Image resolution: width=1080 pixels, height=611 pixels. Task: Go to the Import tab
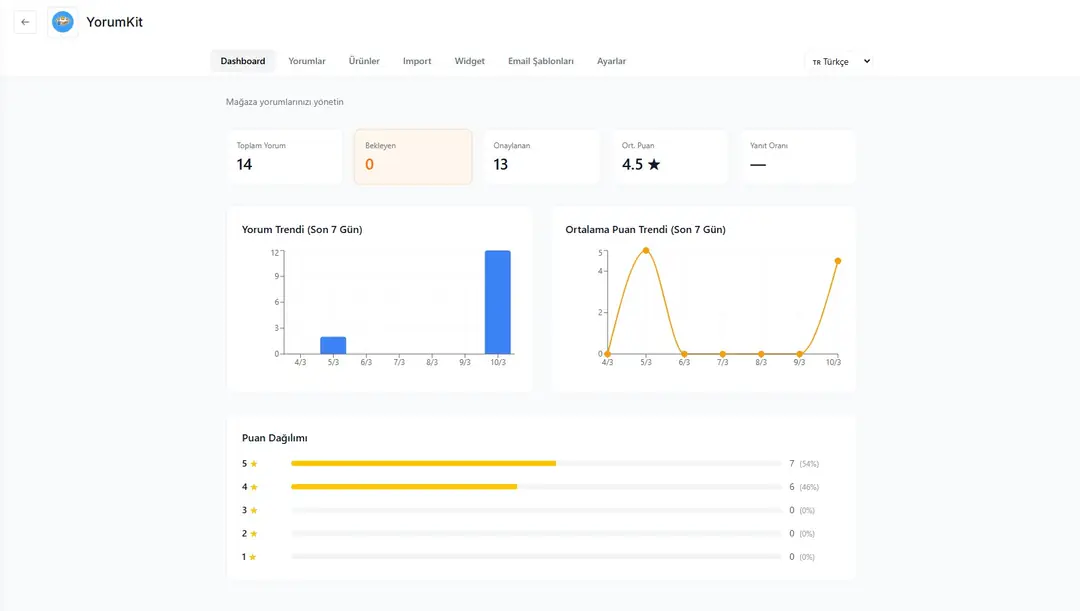click(x=417, y=61)
